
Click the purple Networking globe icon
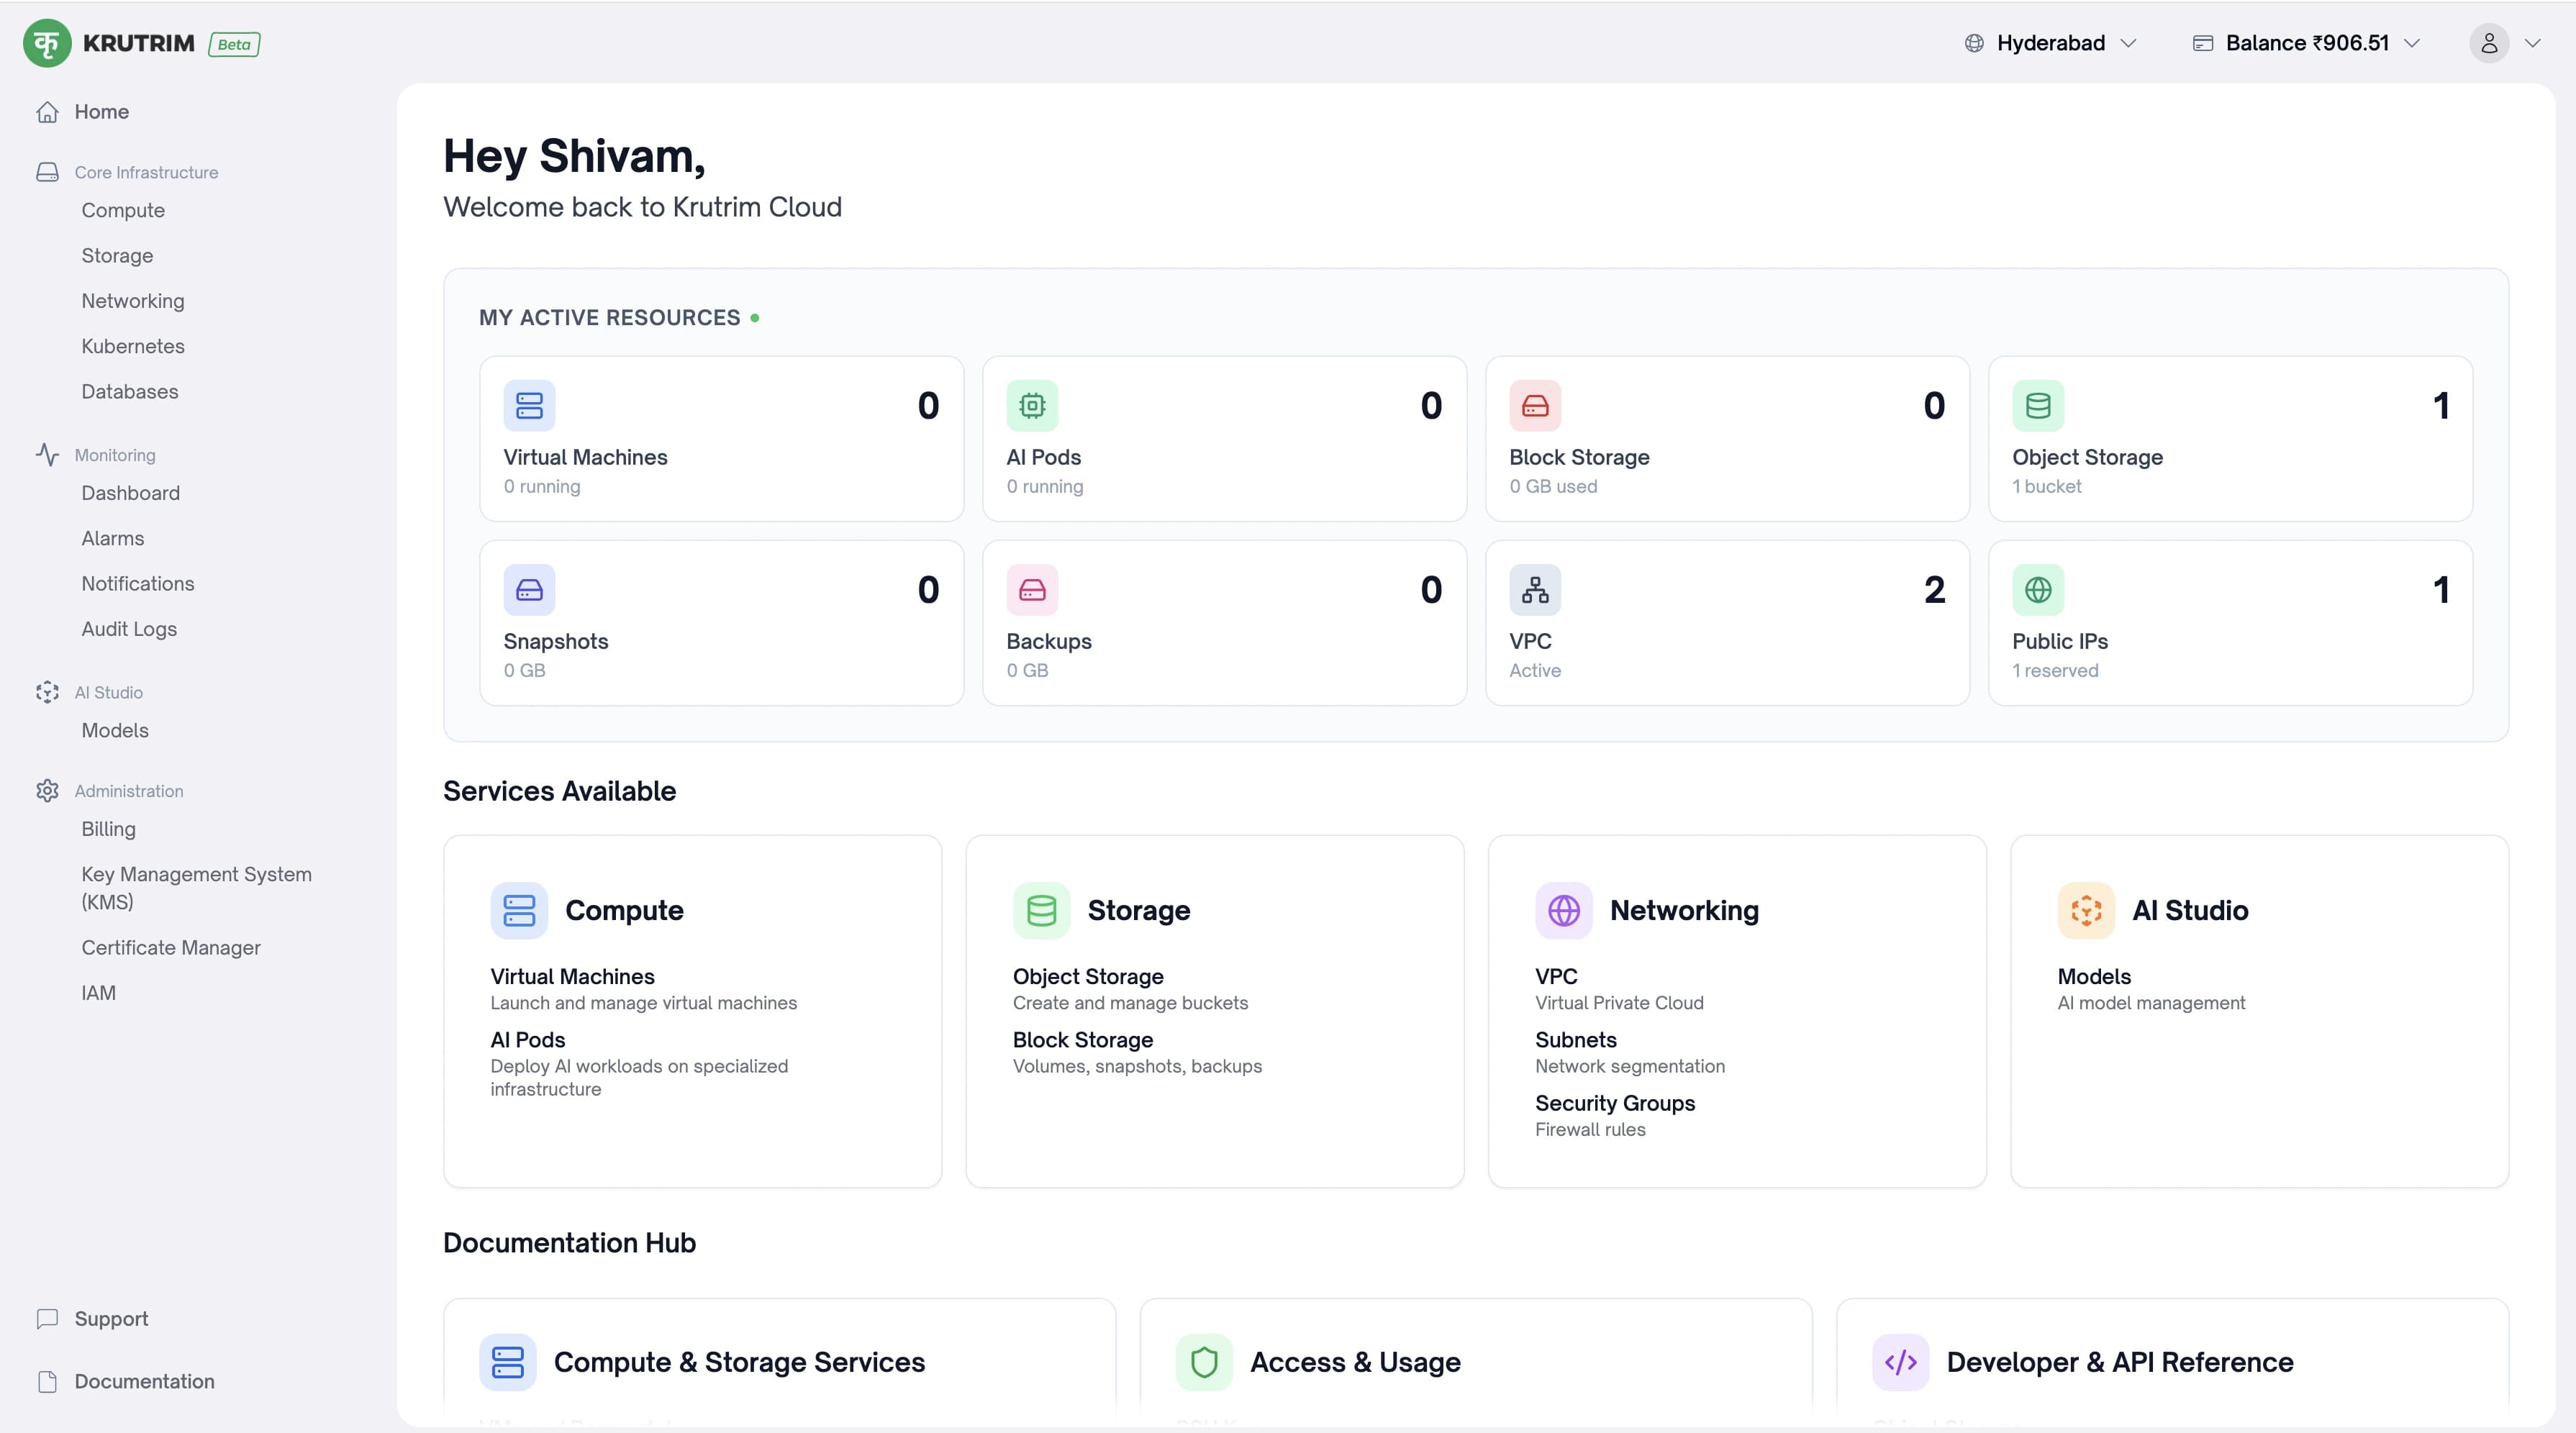point(1564,910)
